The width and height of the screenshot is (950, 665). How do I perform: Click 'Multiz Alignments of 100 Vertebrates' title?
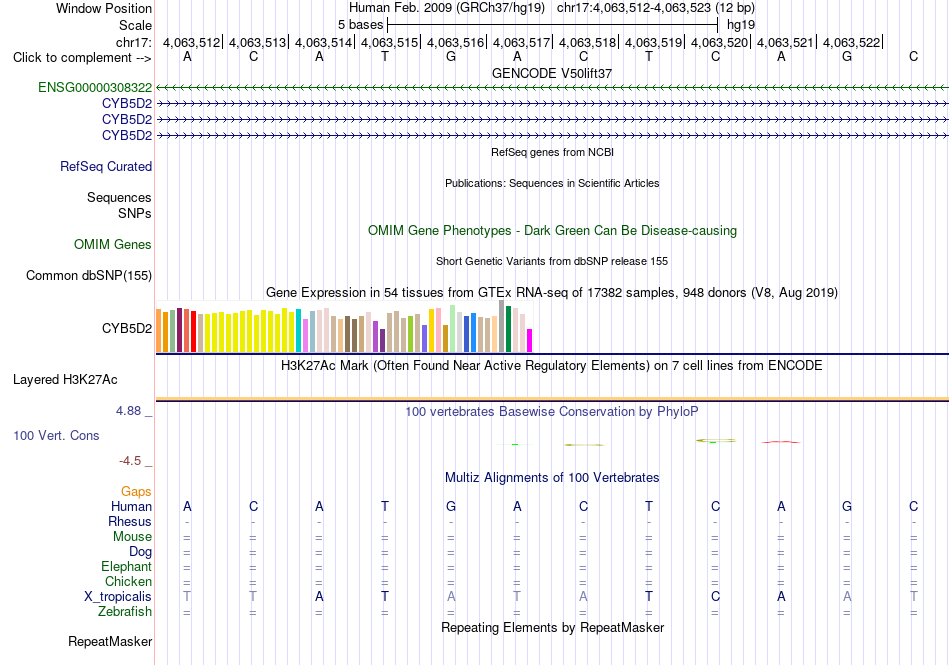[x=552, y=477]
